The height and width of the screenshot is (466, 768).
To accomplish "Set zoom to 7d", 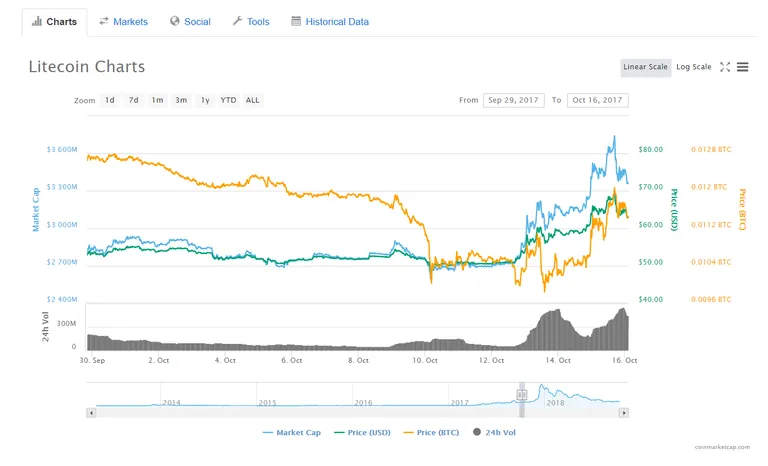I will coord(133,100).
